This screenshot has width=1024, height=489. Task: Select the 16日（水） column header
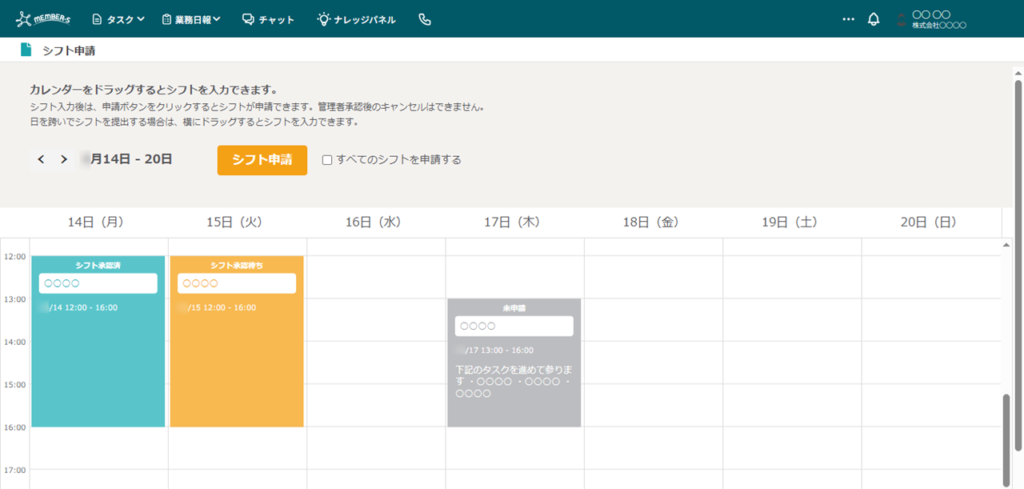click(376, 223)
